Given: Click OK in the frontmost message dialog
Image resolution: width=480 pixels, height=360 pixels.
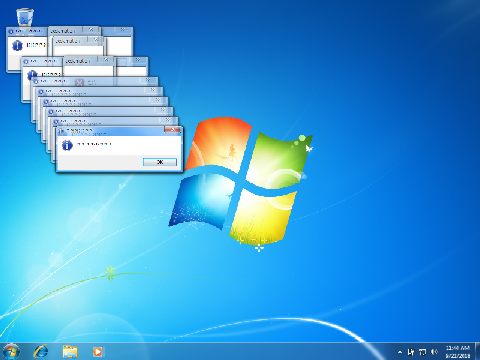Looking at the screenshot, I should pos(160,162).
